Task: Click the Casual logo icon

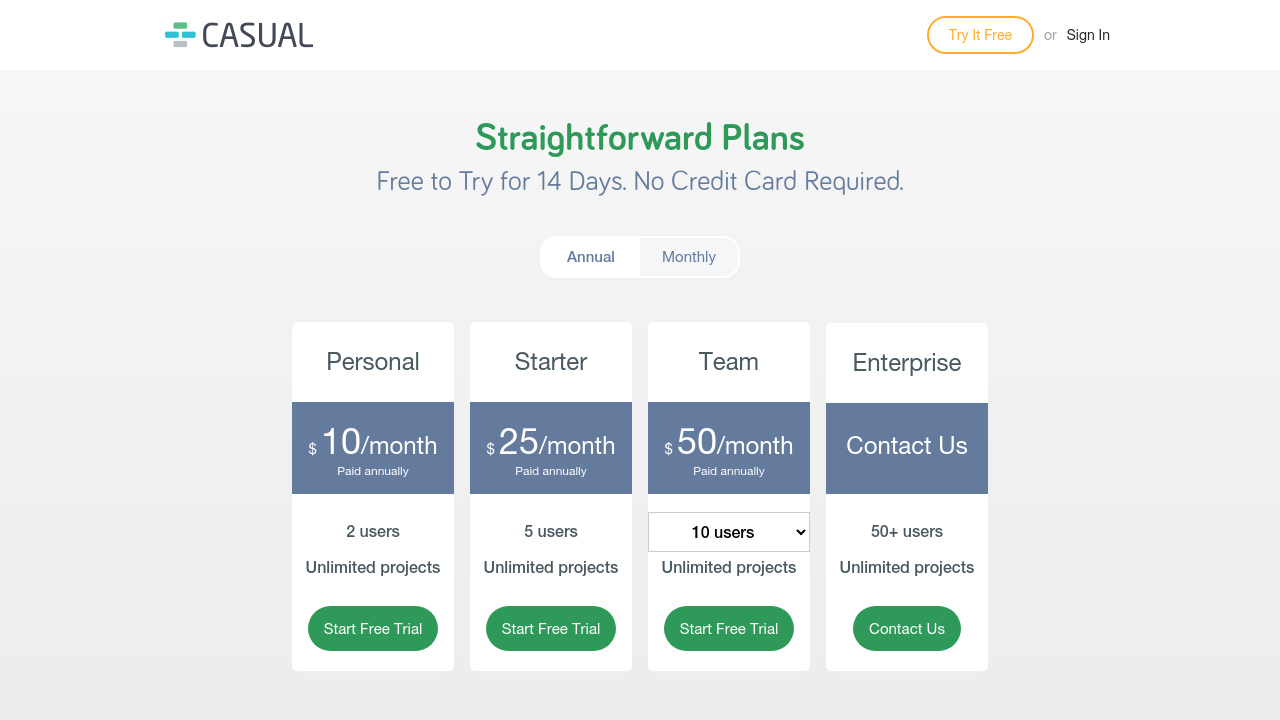Action: click(180, 35)
